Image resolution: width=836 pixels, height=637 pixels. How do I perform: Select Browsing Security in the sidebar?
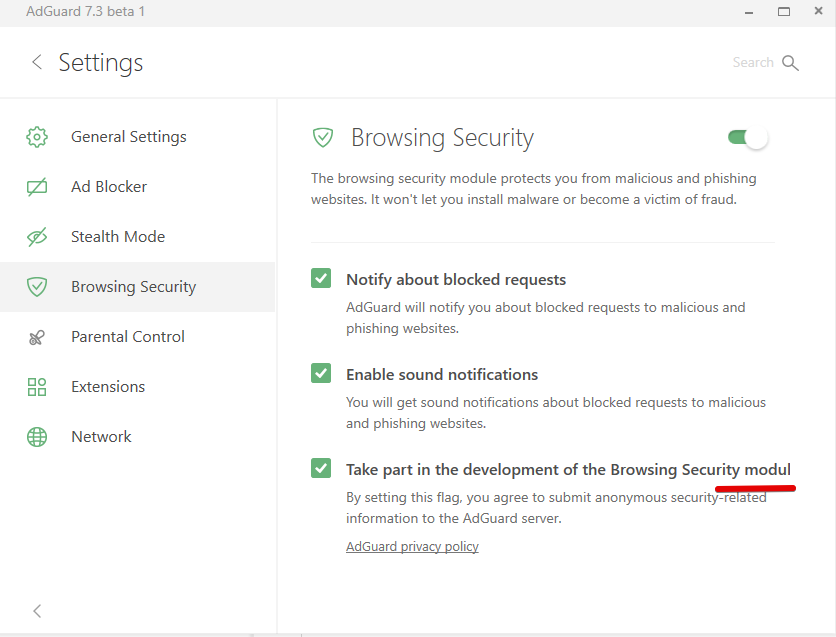click(132, 287)
